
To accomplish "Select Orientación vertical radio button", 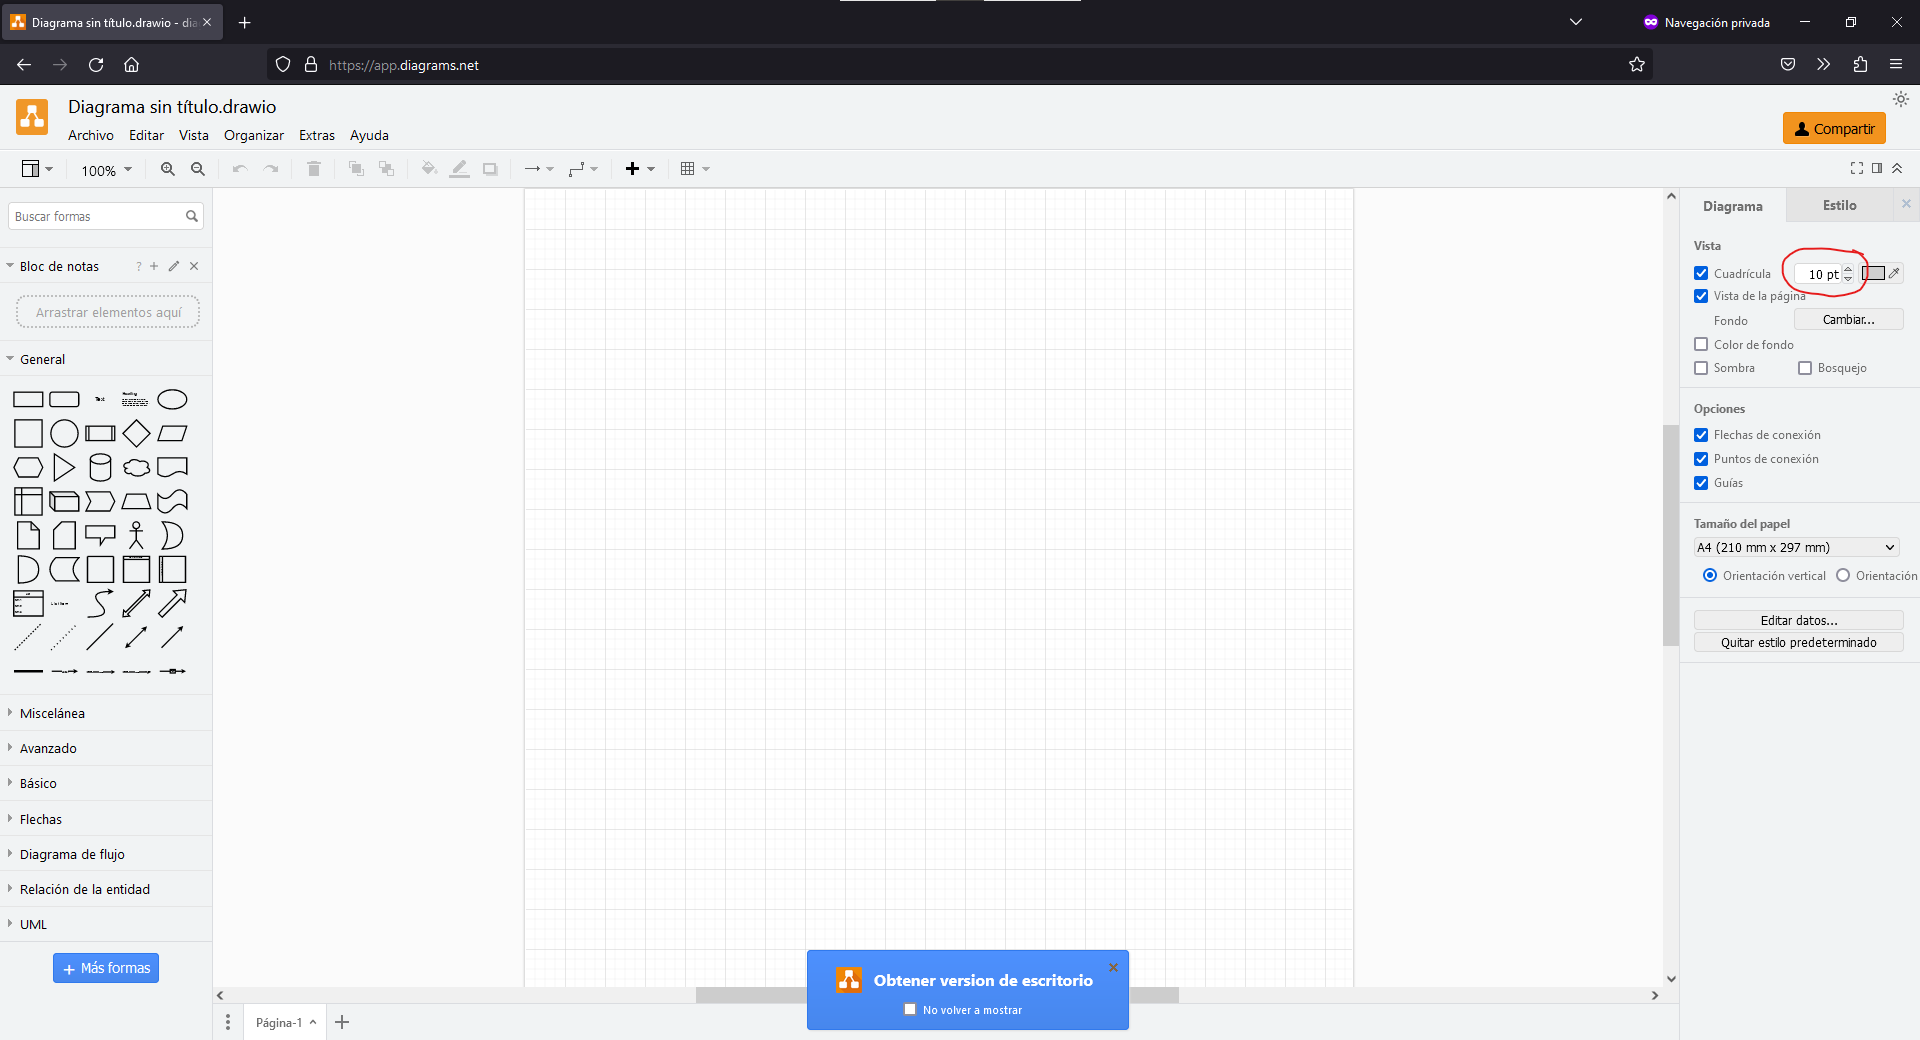I will tap(1710, 576).
